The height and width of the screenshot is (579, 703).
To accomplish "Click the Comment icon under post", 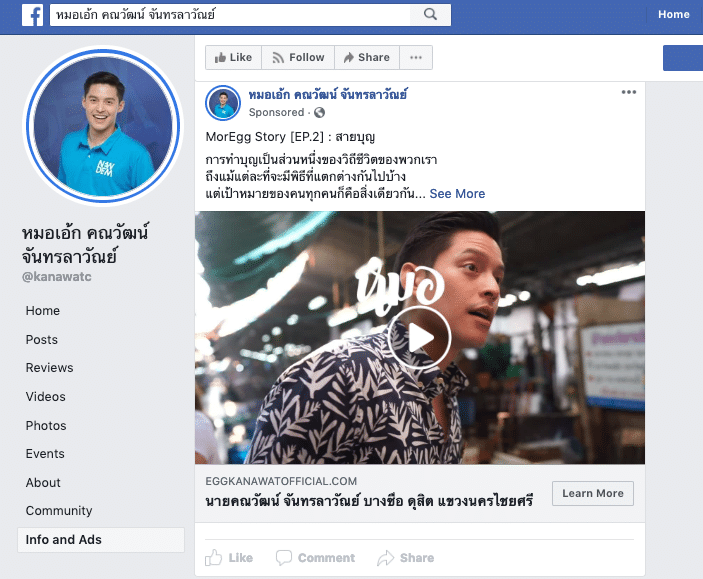I will coord(284,558).
